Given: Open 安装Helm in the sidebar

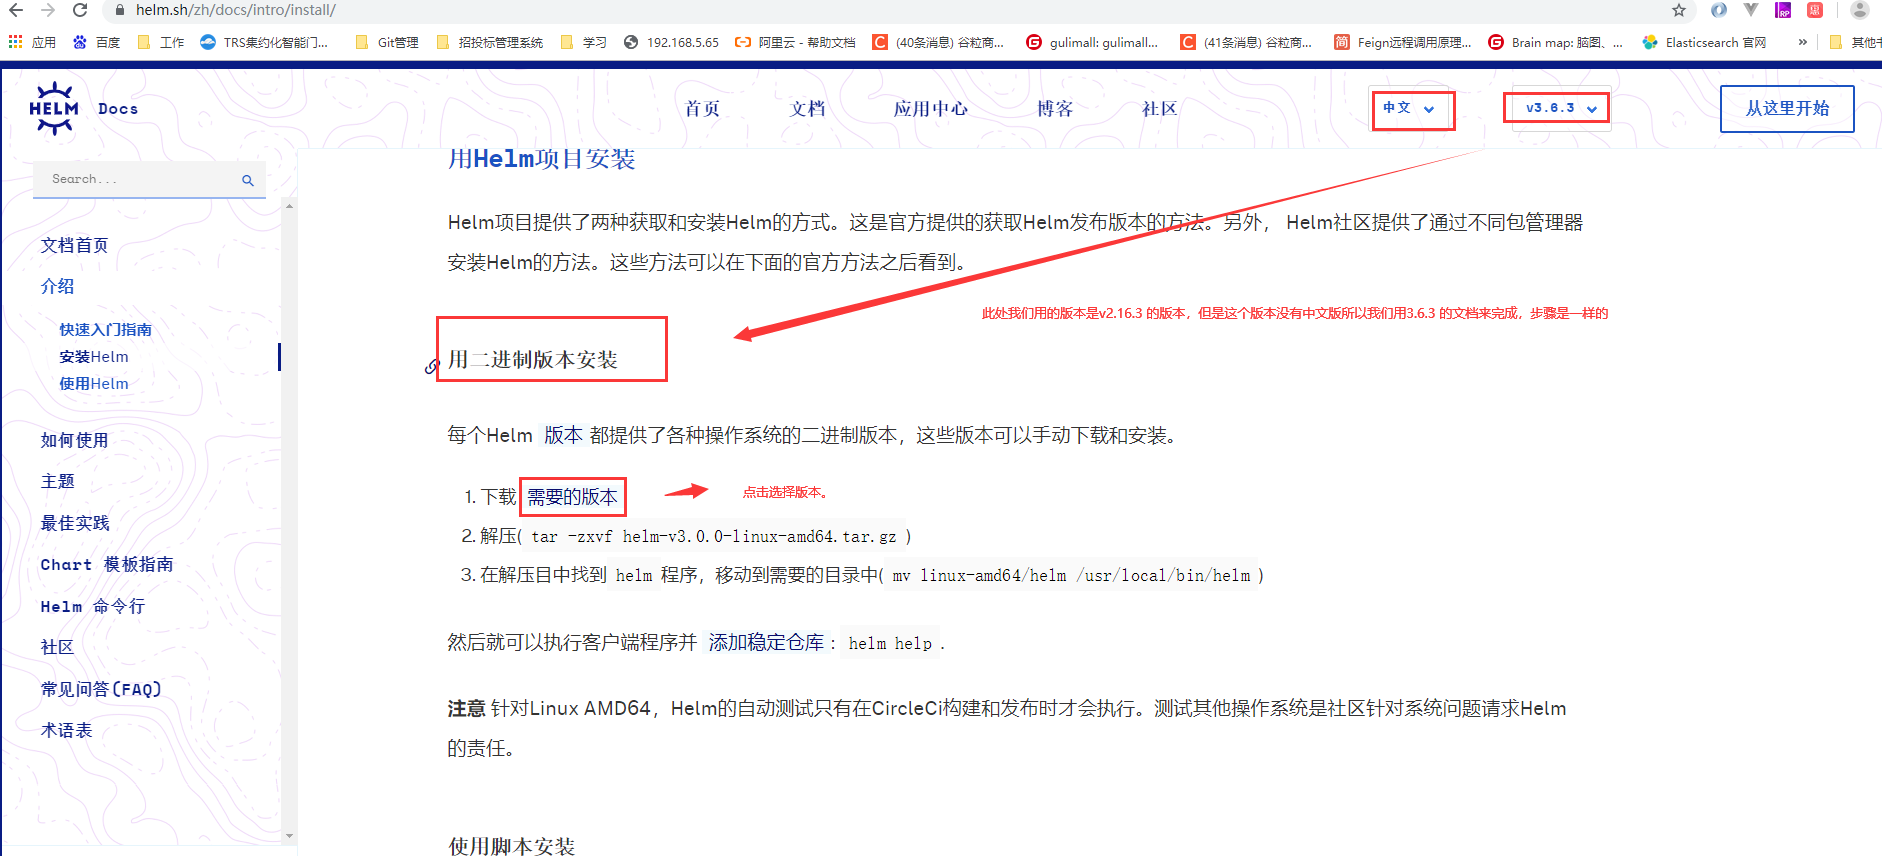Looking at the screenshot, I should (x=94, y=356).
